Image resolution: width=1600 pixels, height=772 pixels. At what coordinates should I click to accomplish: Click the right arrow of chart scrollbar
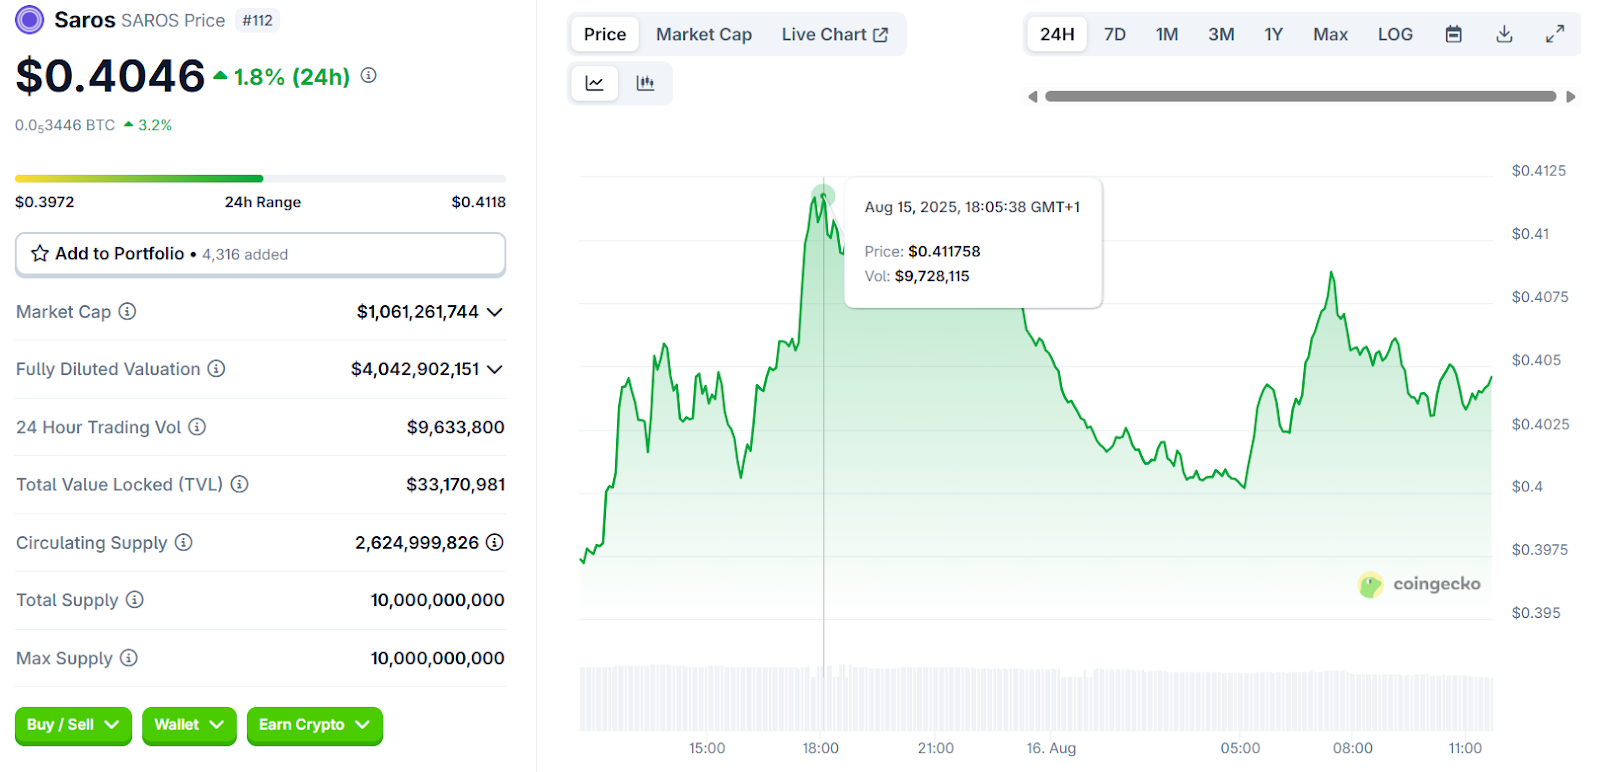coord(1571,97)
